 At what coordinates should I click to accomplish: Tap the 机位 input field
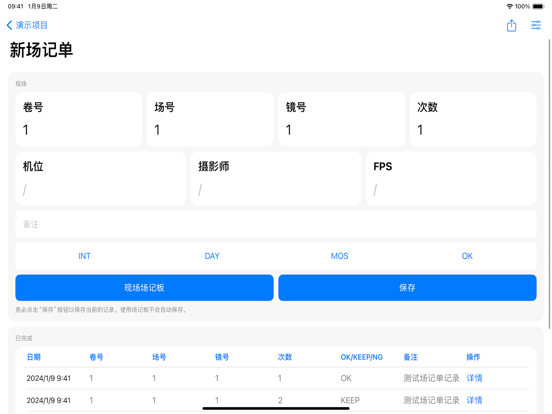[x=100, y=179]
